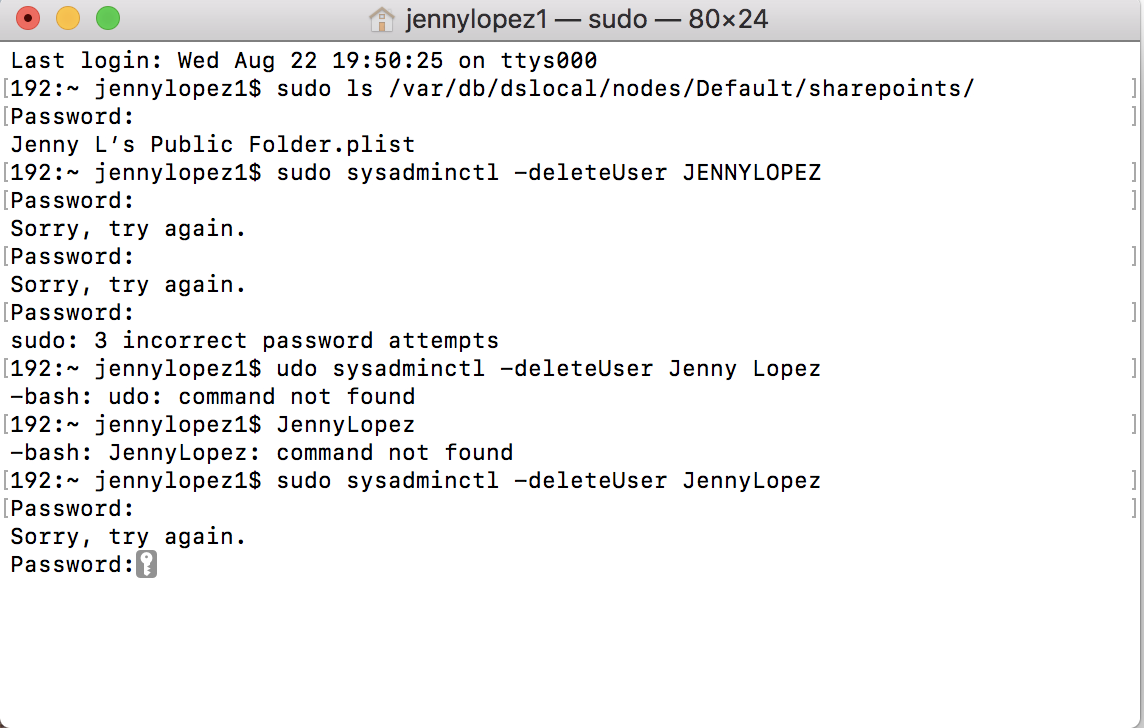Click "-bash: udo: command not found" error
The width and height of the screenshot is (1144, 728).
(212, 397)
